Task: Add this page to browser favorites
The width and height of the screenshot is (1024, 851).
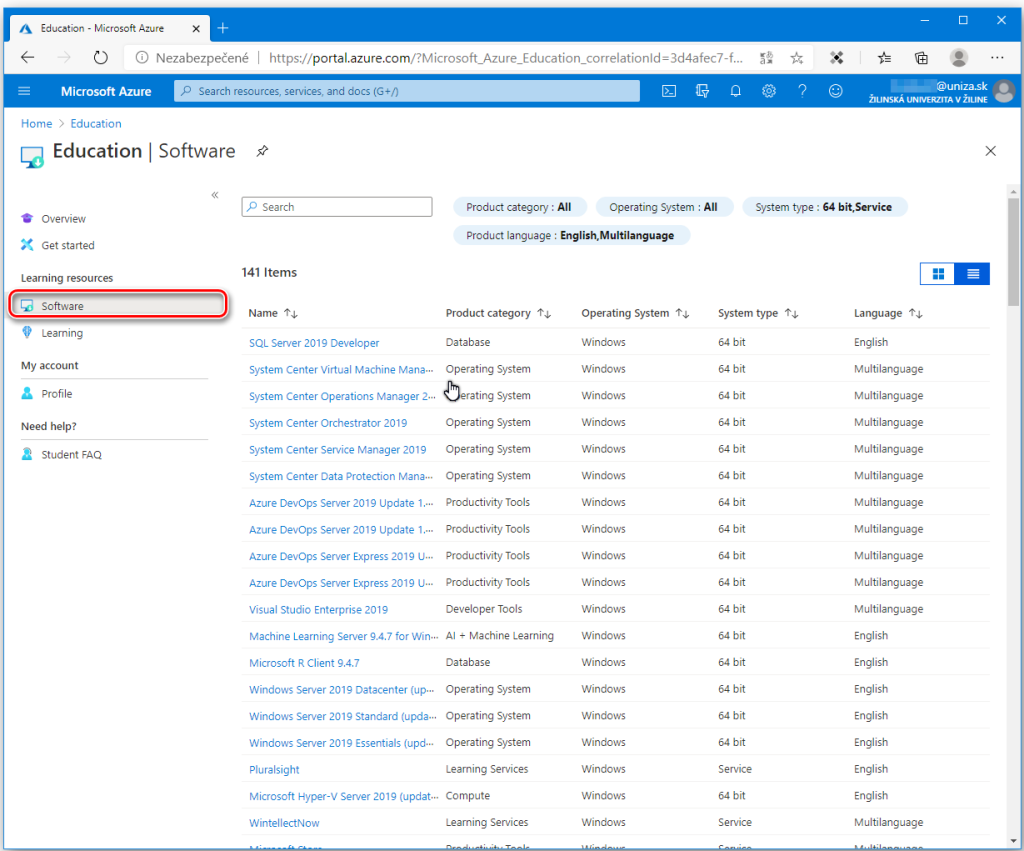Action: tap(797, 58)
